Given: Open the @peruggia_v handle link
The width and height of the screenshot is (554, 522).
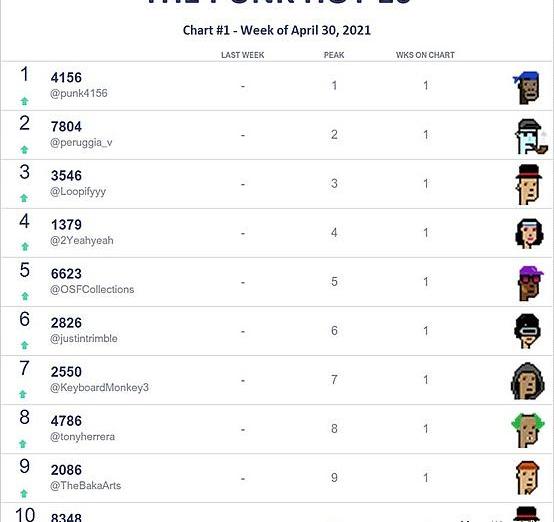Looking at the screenshot, I should click(81, 142).
